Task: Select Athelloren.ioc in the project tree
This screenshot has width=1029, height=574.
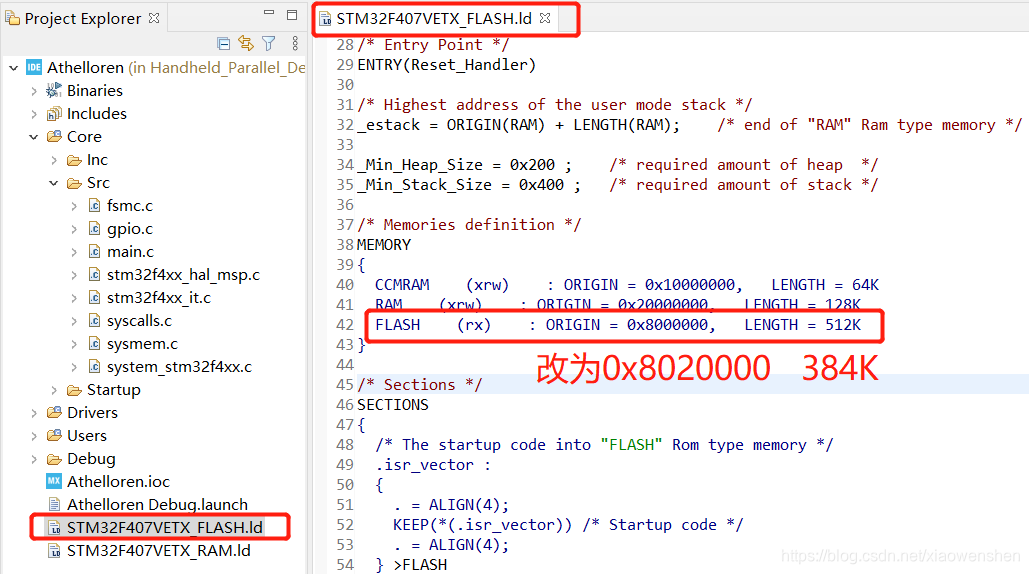Action: [x=118, y=482]
